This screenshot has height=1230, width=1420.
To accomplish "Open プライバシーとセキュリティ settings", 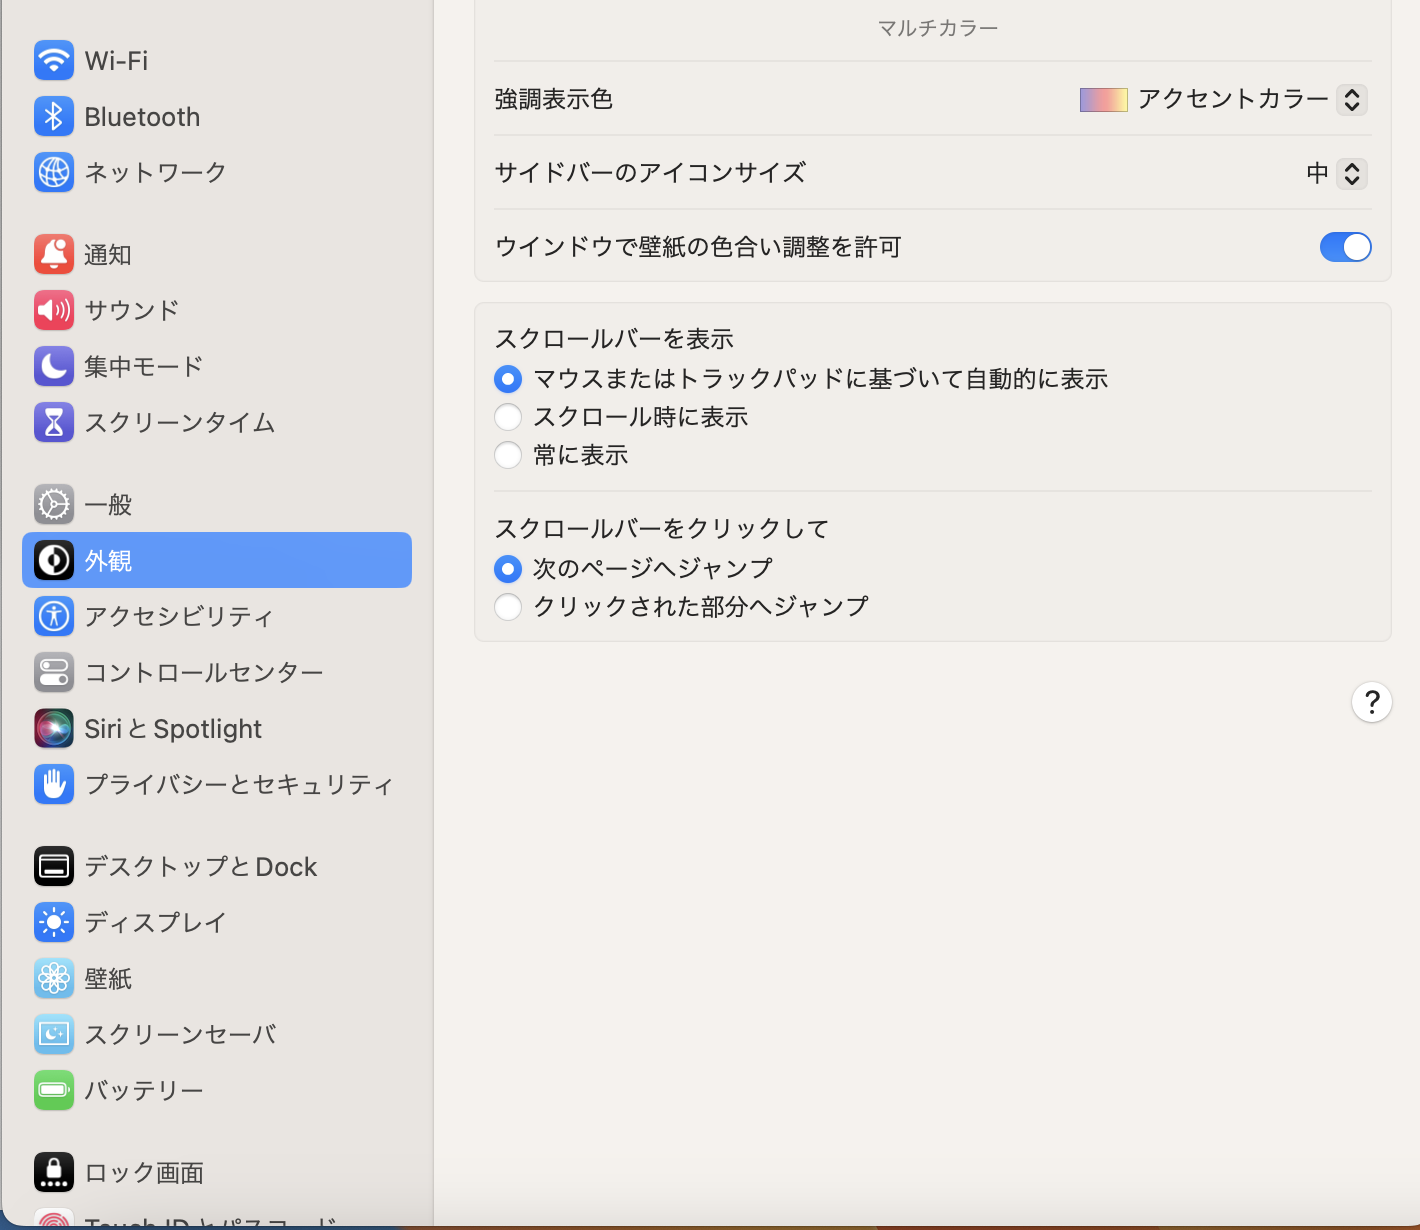I will click(217, 784).
